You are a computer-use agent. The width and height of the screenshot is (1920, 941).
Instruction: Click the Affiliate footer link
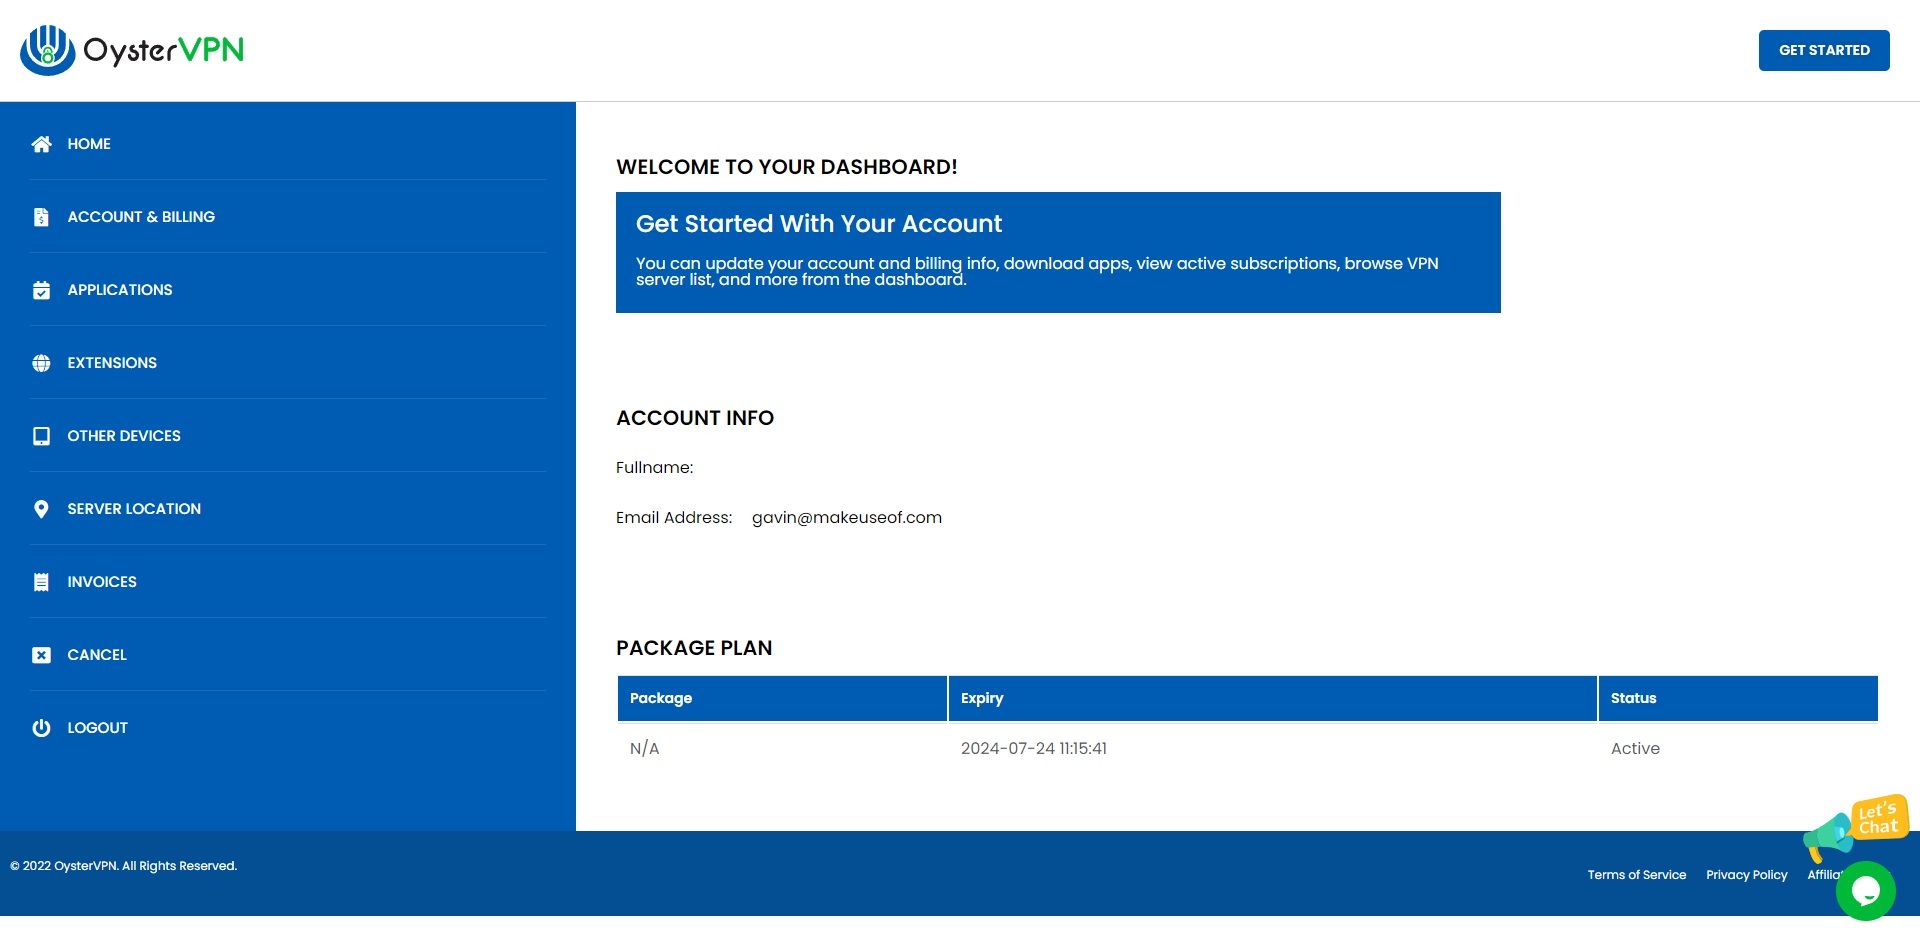click(1827, 875)
